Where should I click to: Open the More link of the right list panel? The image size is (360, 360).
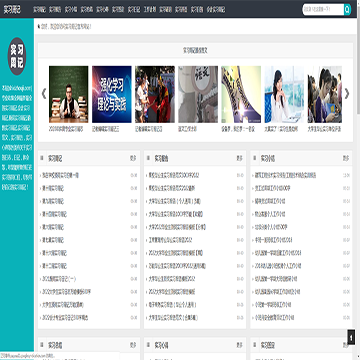(346, 159)
